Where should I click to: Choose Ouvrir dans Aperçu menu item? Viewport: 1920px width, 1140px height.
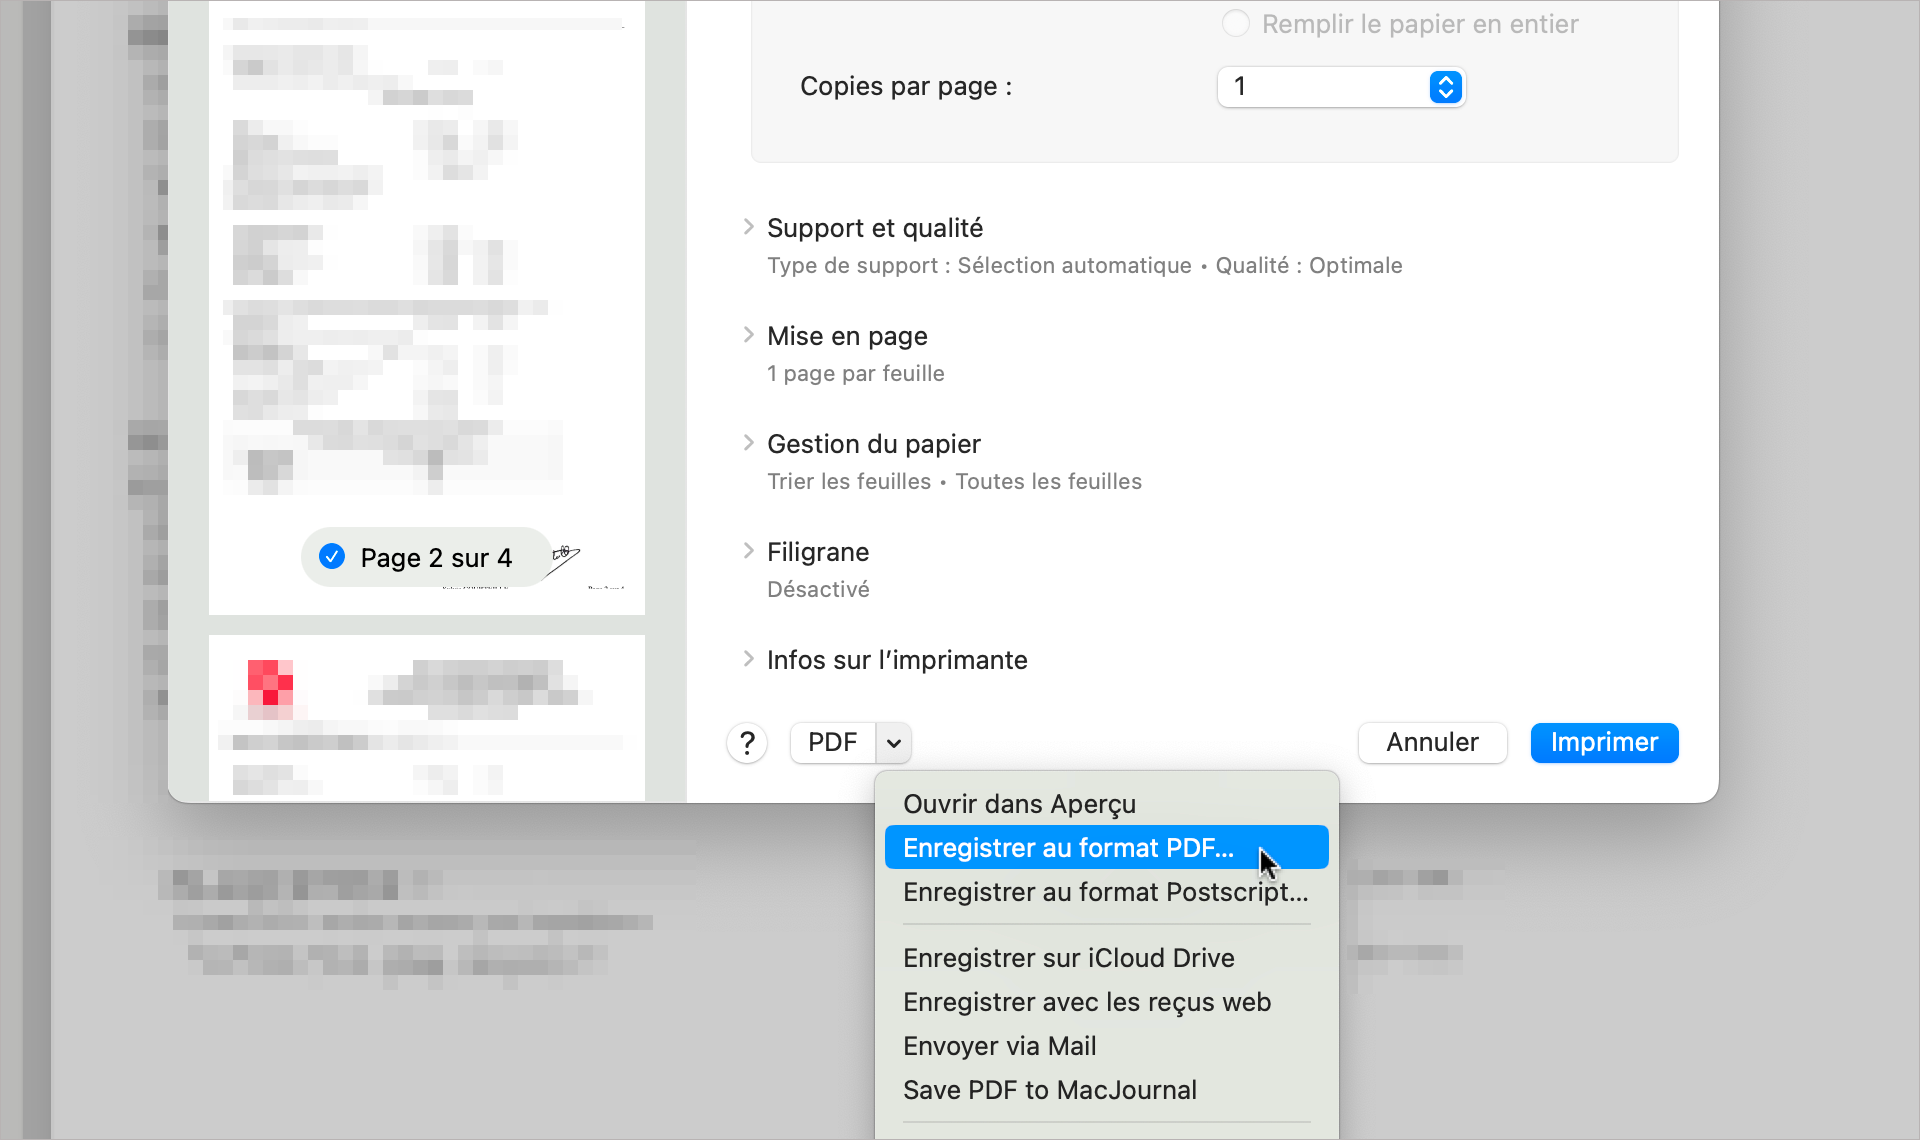[1019, 804]
